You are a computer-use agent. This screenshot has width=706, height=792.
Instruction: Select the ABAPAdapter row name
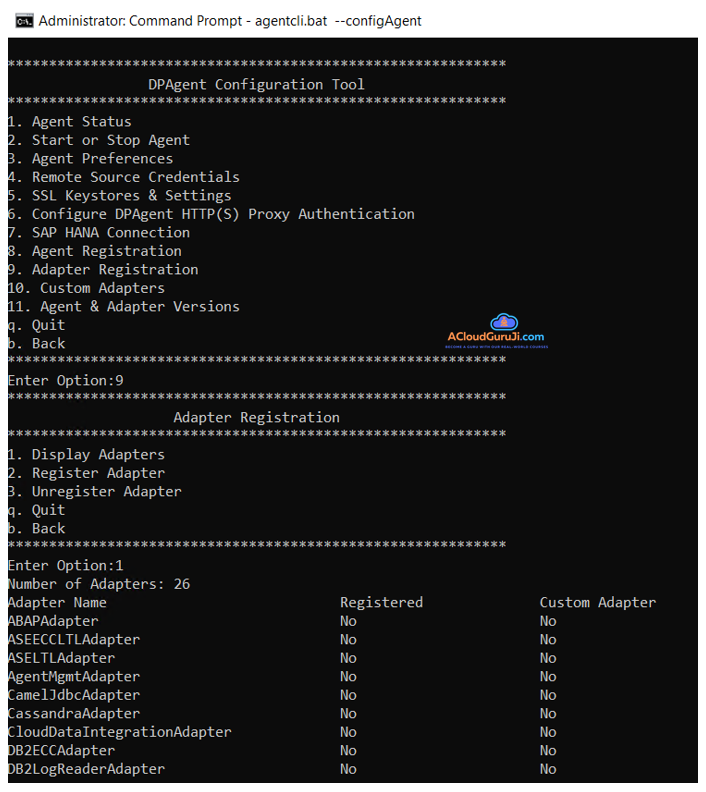53,621
